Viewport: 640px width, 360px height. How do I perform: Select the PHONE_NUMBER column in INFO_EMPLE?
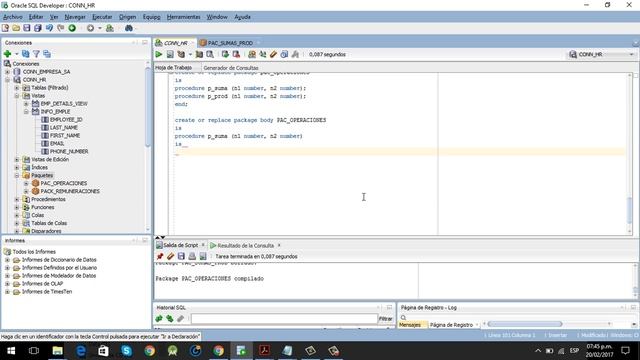[x=69, y=151]
